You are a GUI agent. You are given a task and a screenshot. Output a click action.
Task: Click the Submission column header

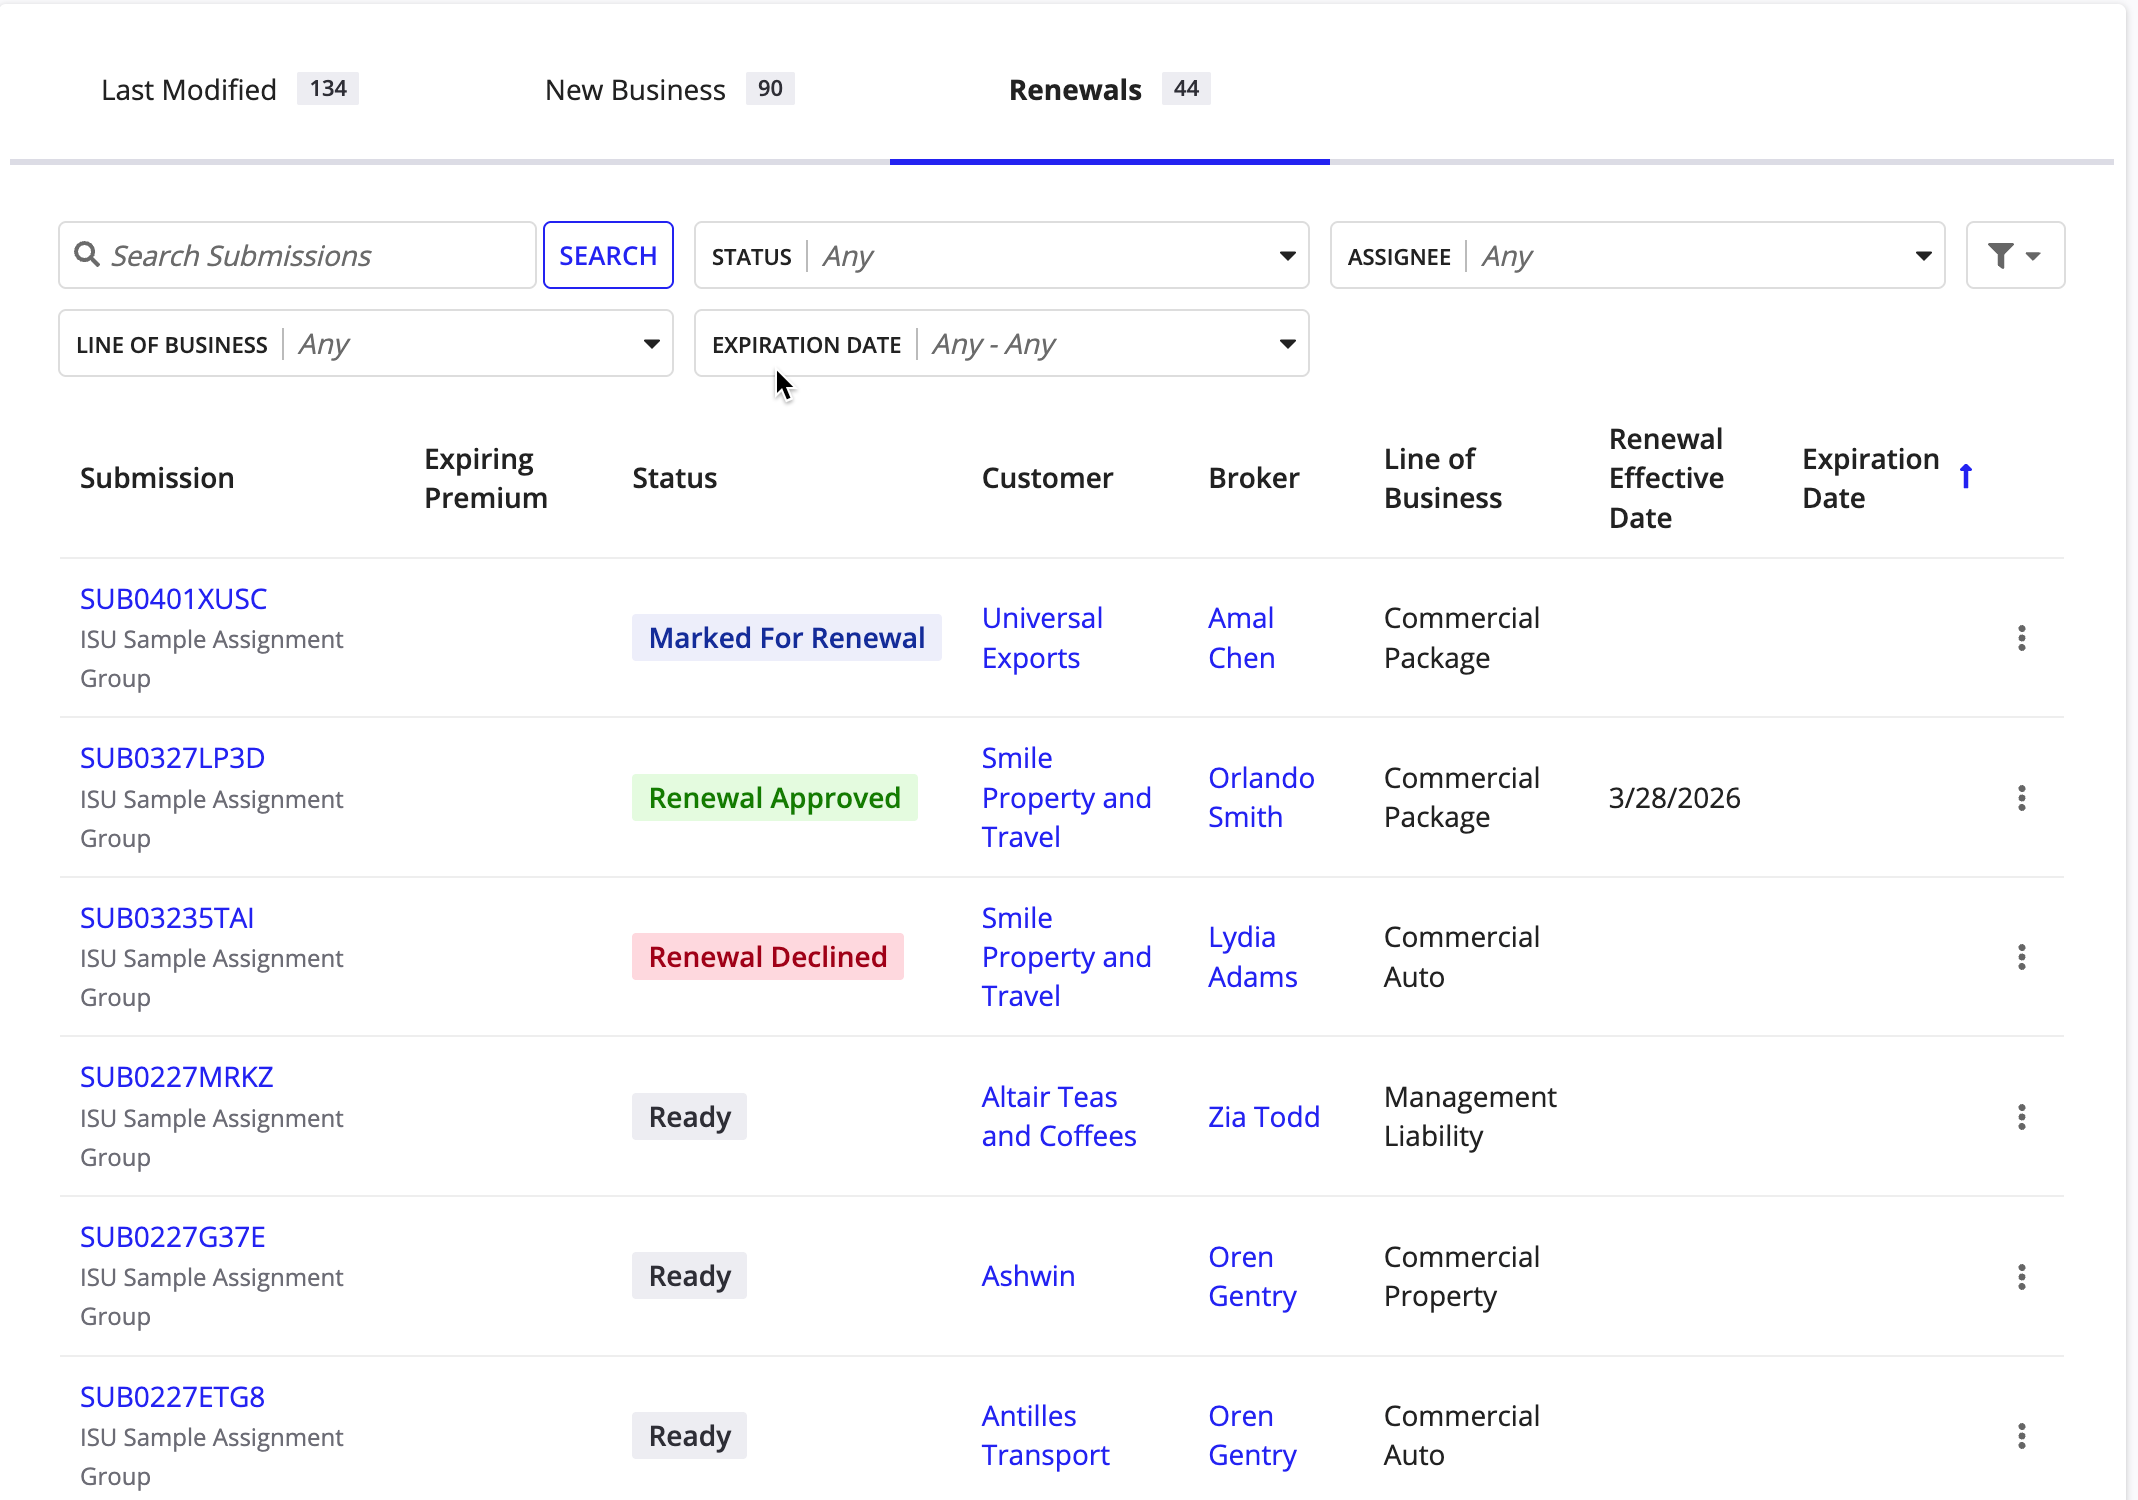(157, 478)
